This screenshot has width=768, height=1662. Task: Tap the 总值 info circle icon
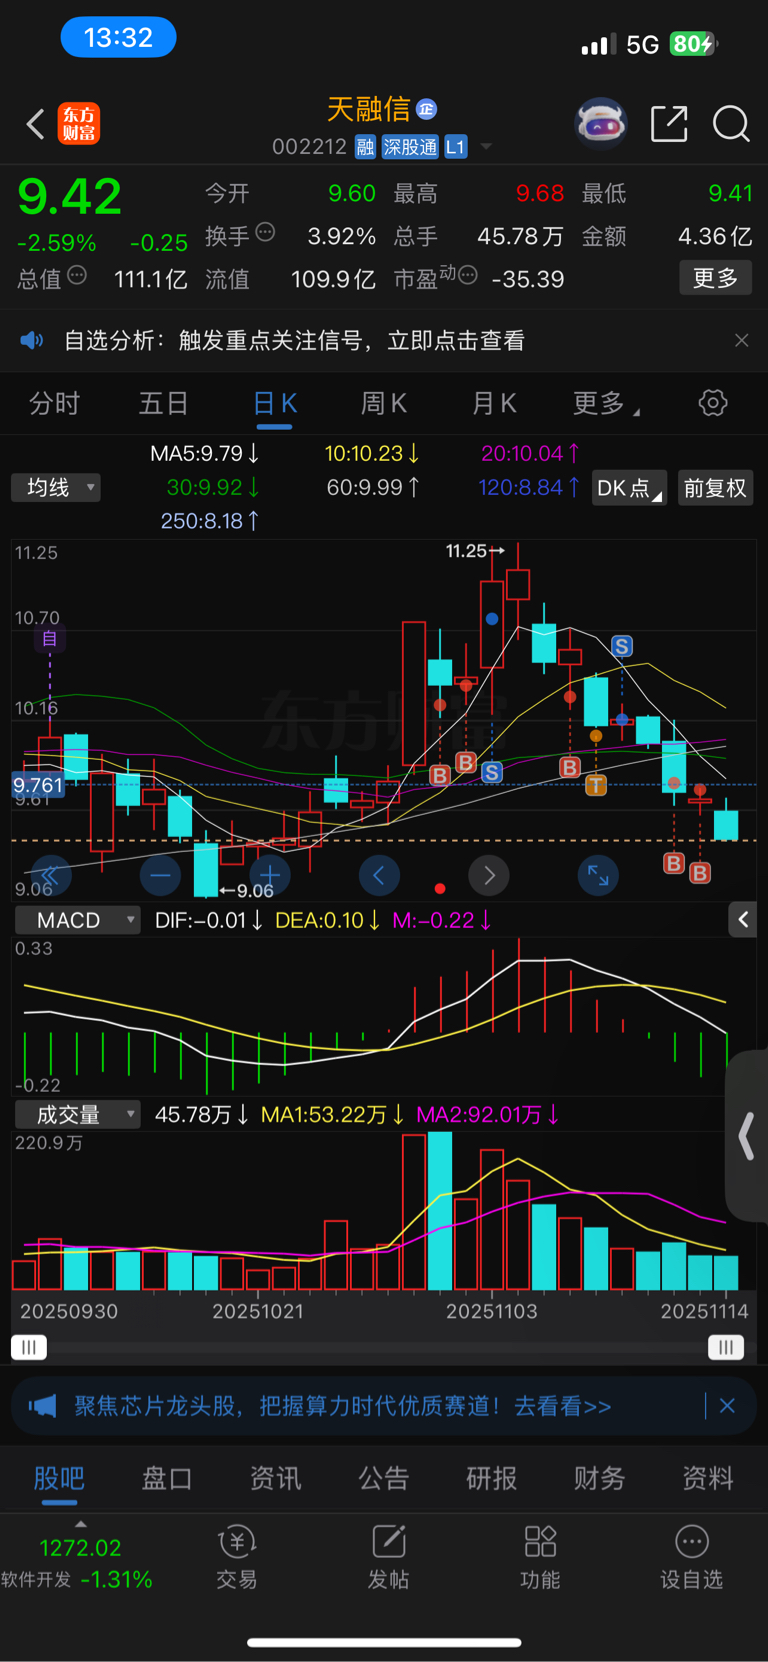(x=77, y=275)
